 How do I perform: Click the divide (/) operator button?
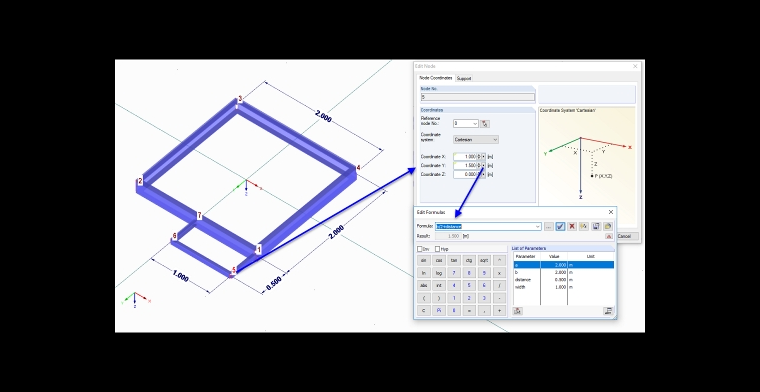499,286
